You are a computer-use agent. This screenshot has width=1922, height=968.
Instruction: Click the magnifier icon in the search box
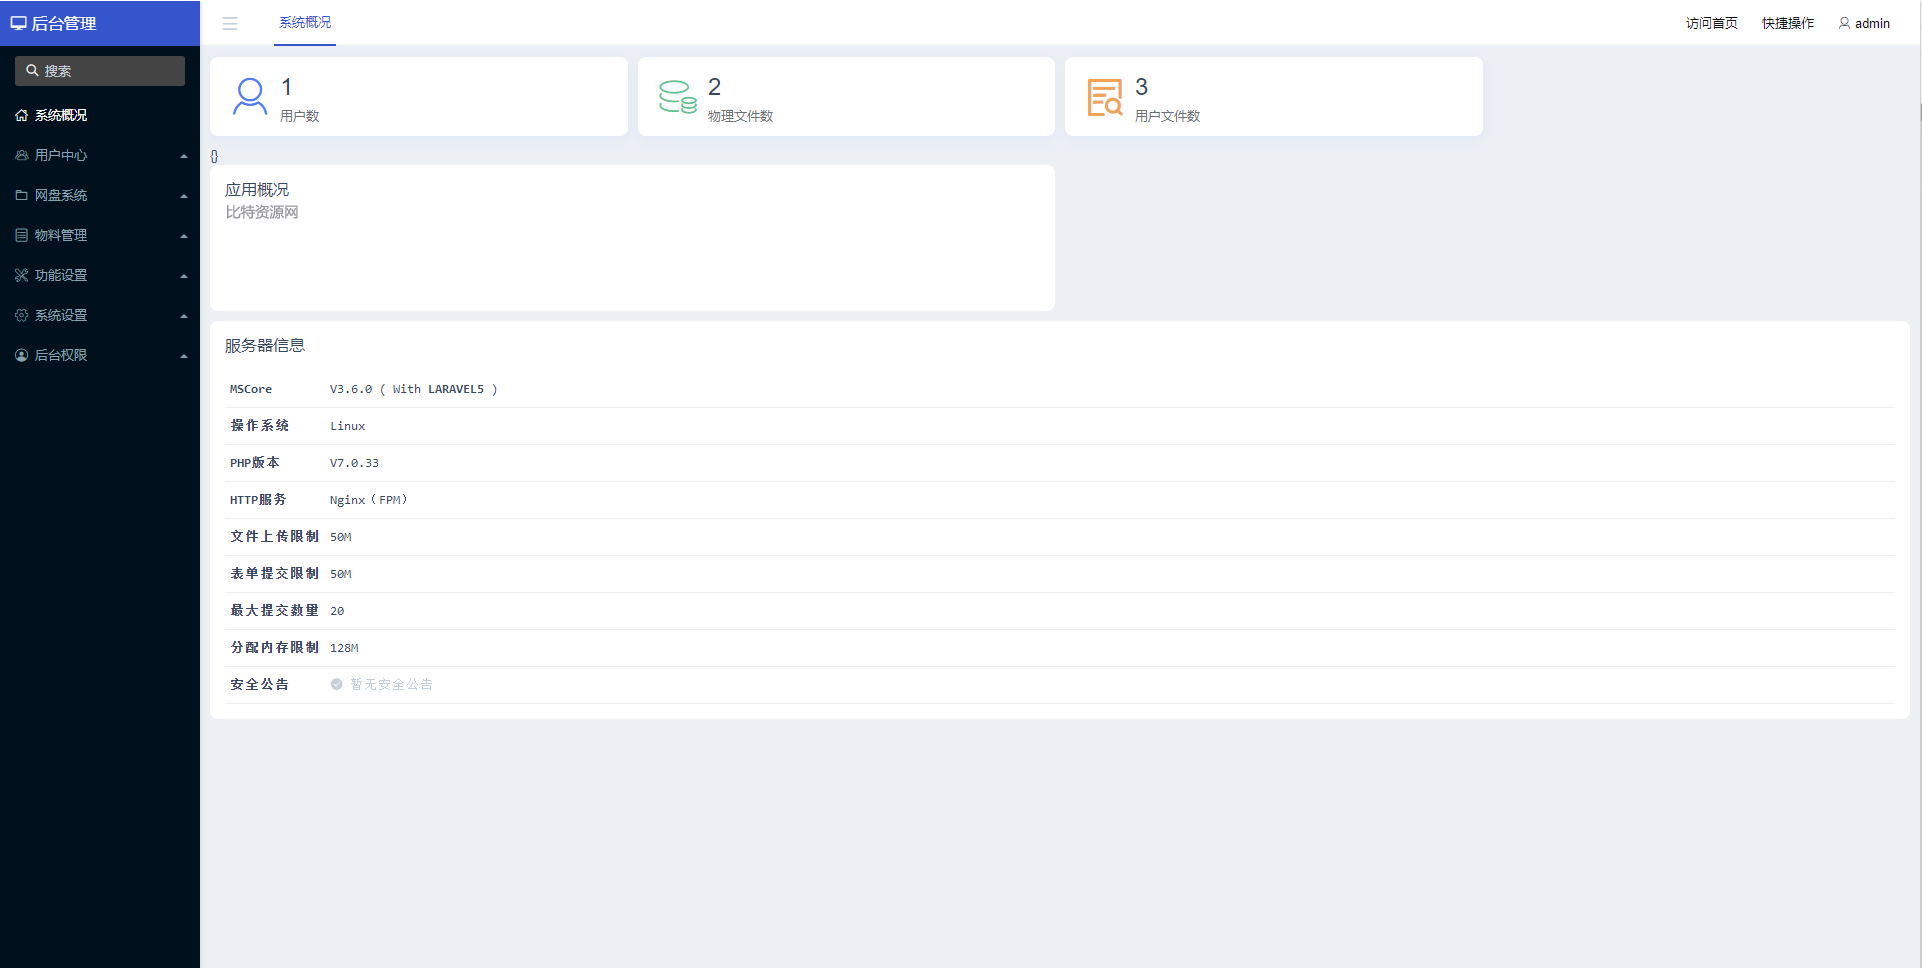click(x=32, y=71)
